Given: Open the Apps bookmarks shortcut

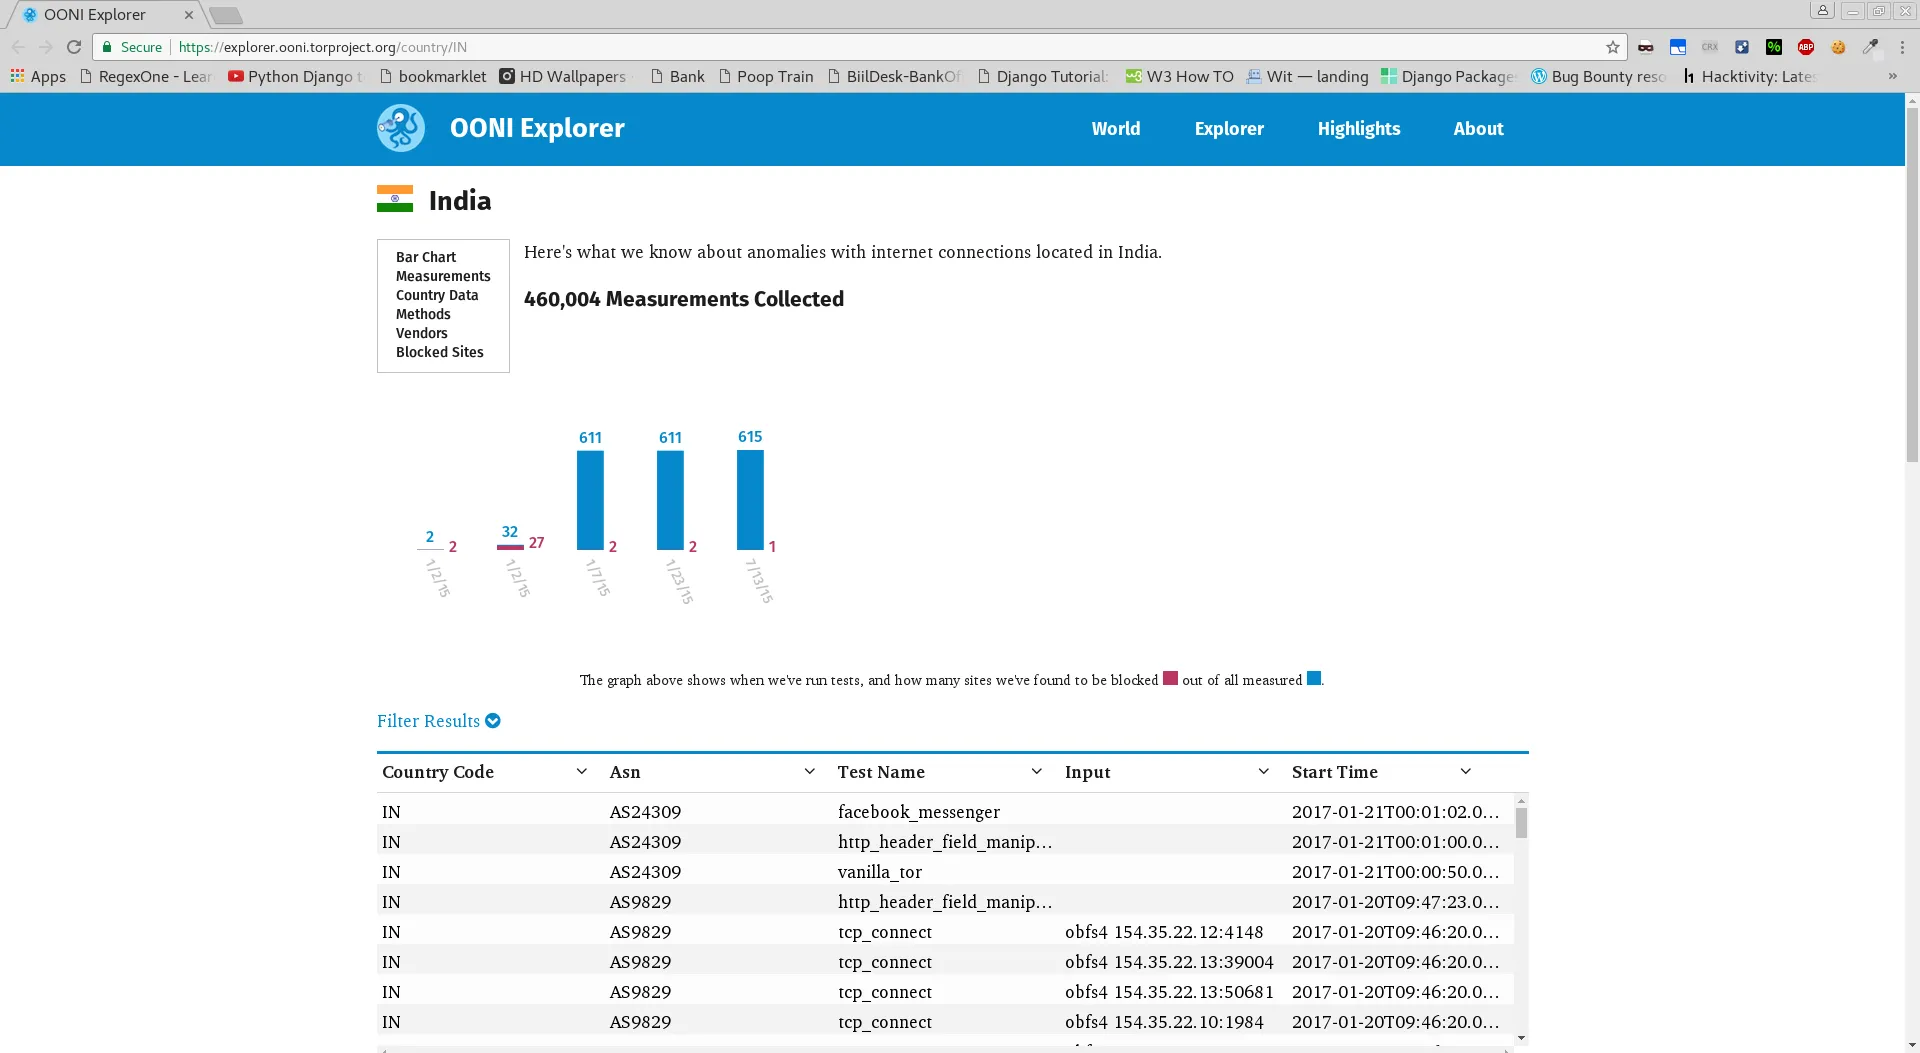Looking at the screenshot, I should [x=38, y=76].
